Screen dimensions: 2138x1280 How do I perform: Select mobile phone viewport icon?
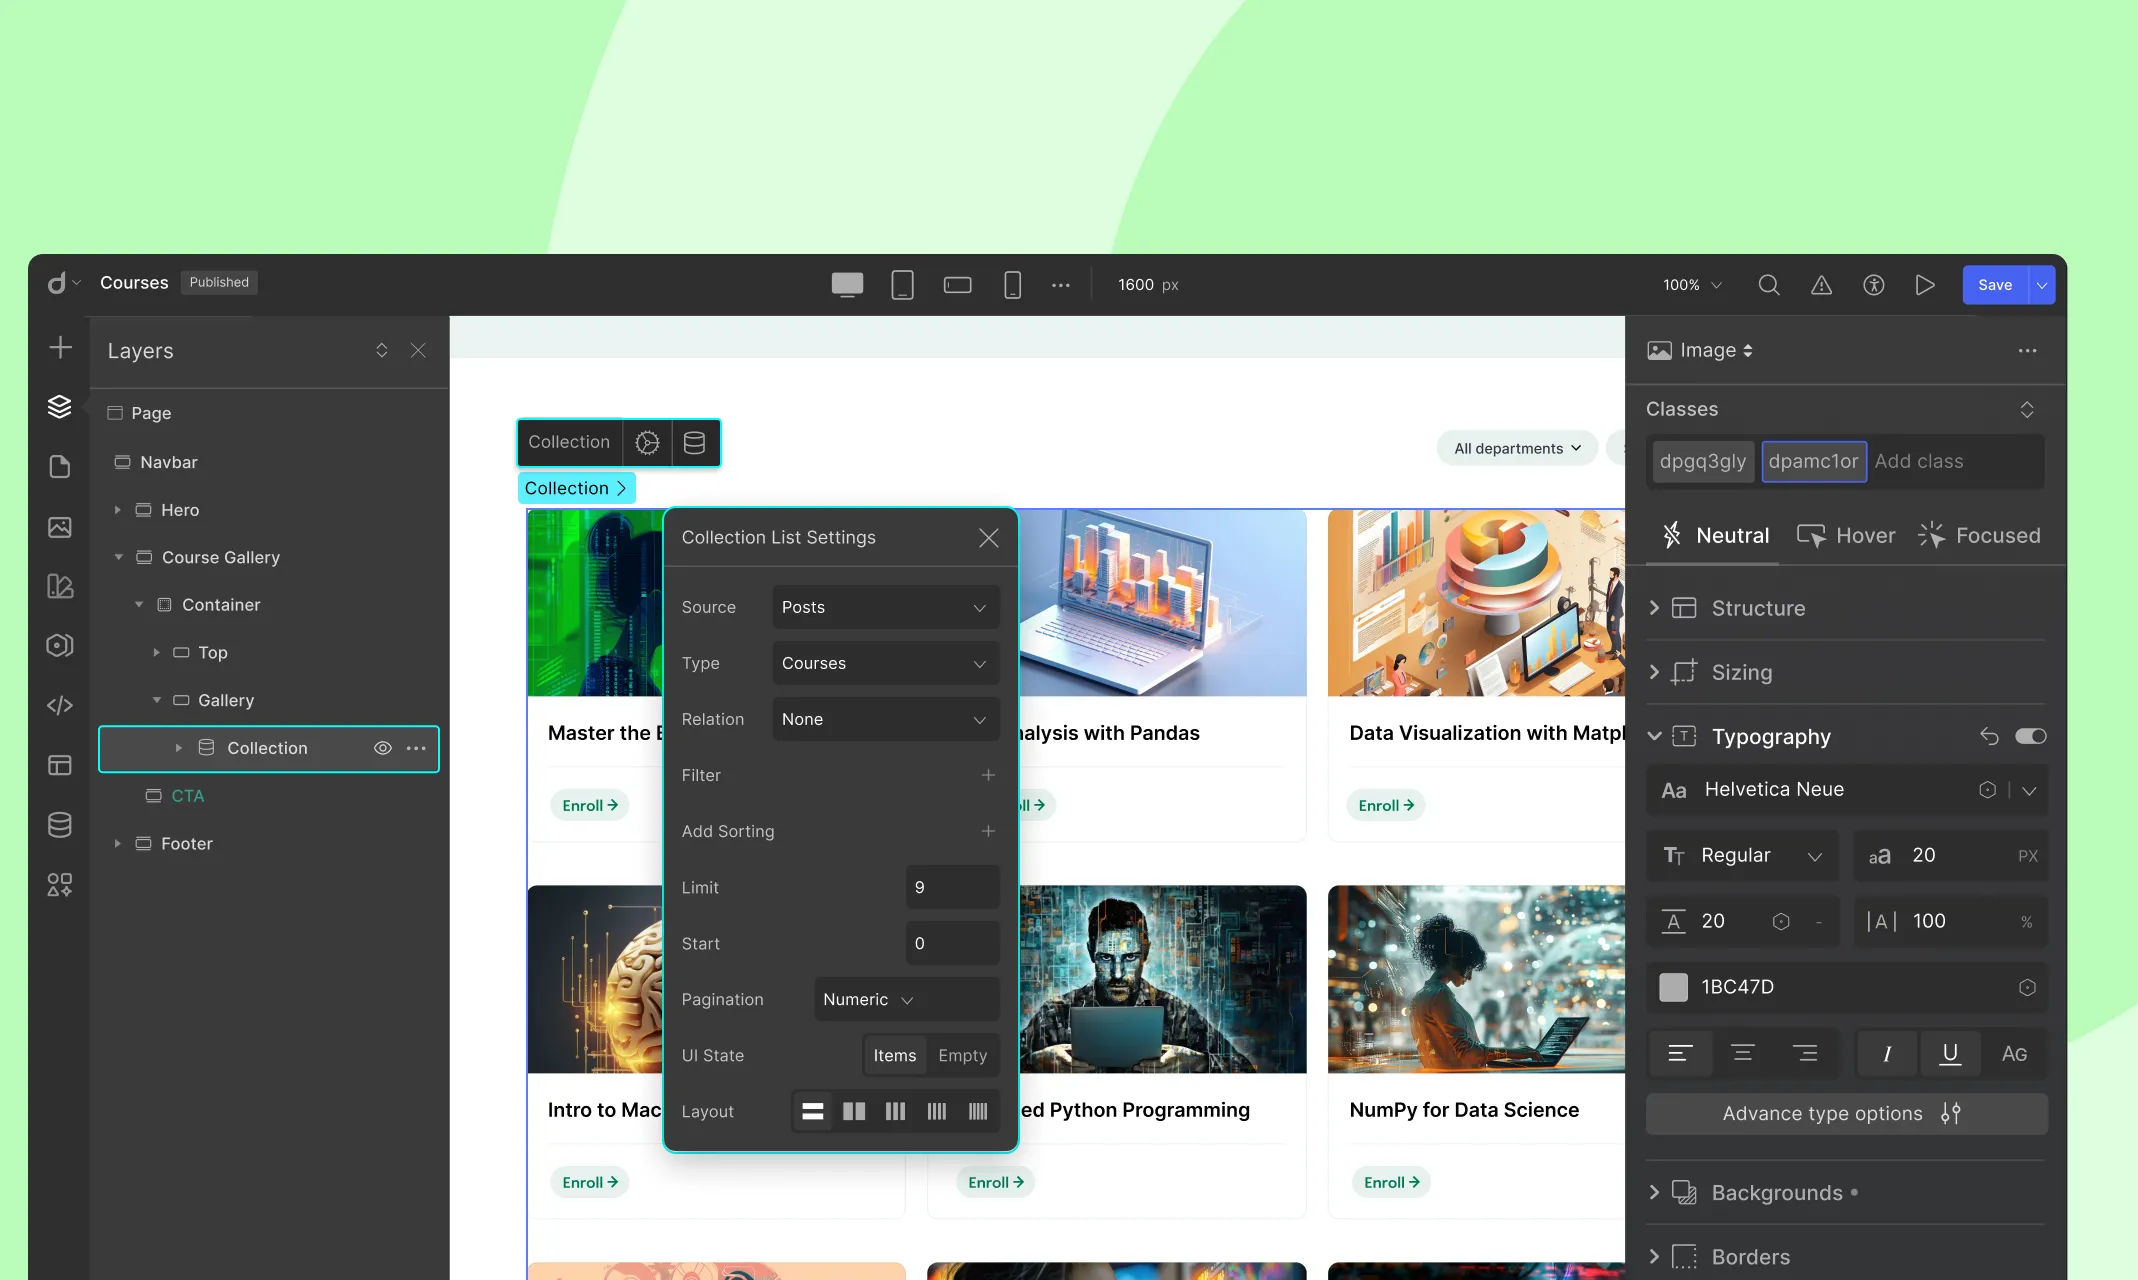click(x=1012, y=285)
